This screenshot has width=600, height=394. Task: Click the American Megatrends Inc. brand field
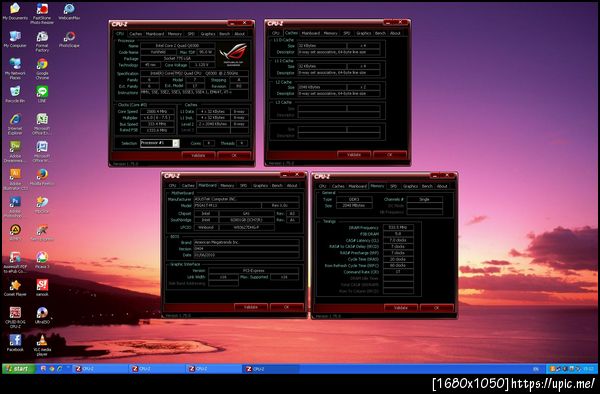coord(246,243)
